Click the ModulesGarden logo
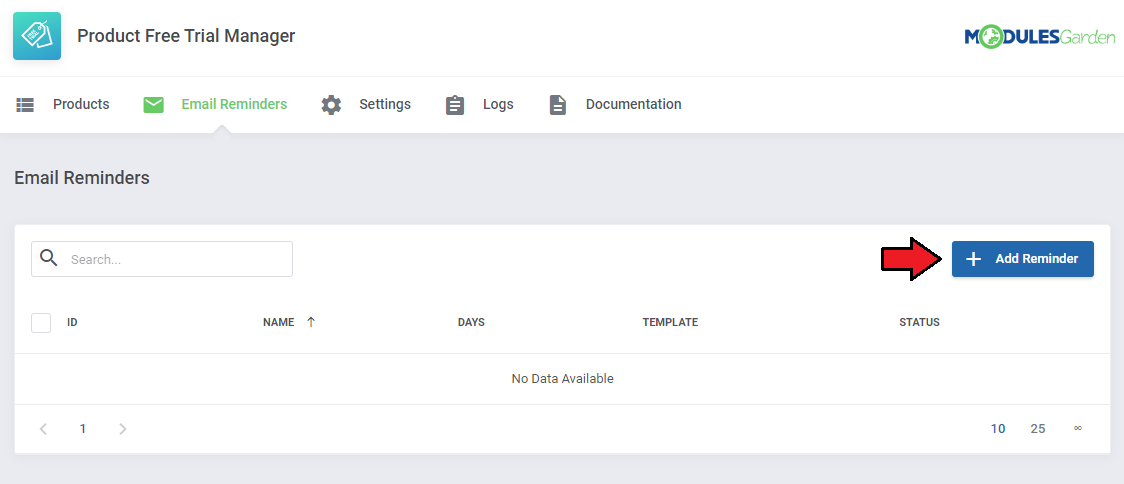This screenshot has width=1124, height=484. pos(1039,37)
